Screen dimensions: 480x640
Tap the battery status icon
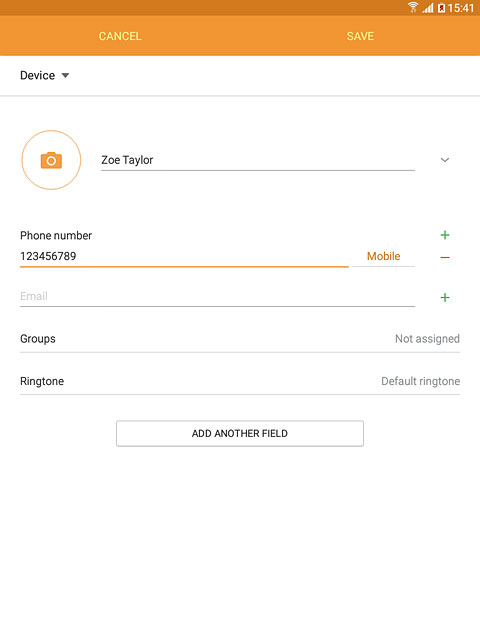pyautogui.click(x=441, y=8)
